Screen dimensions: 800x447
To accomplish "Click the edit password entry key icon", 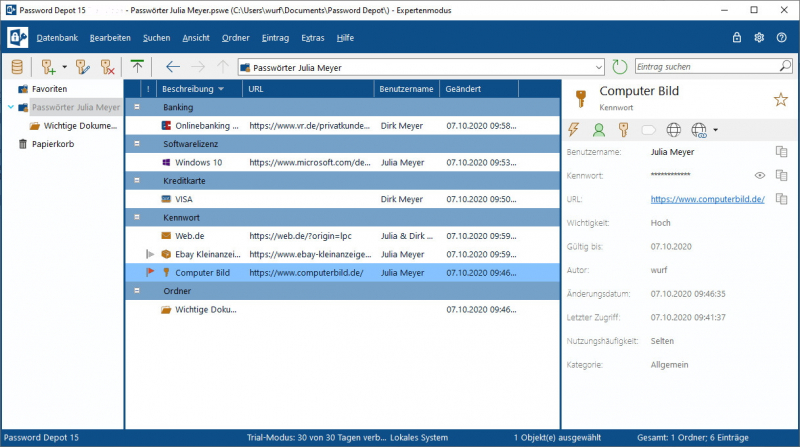I will (83, 67).
